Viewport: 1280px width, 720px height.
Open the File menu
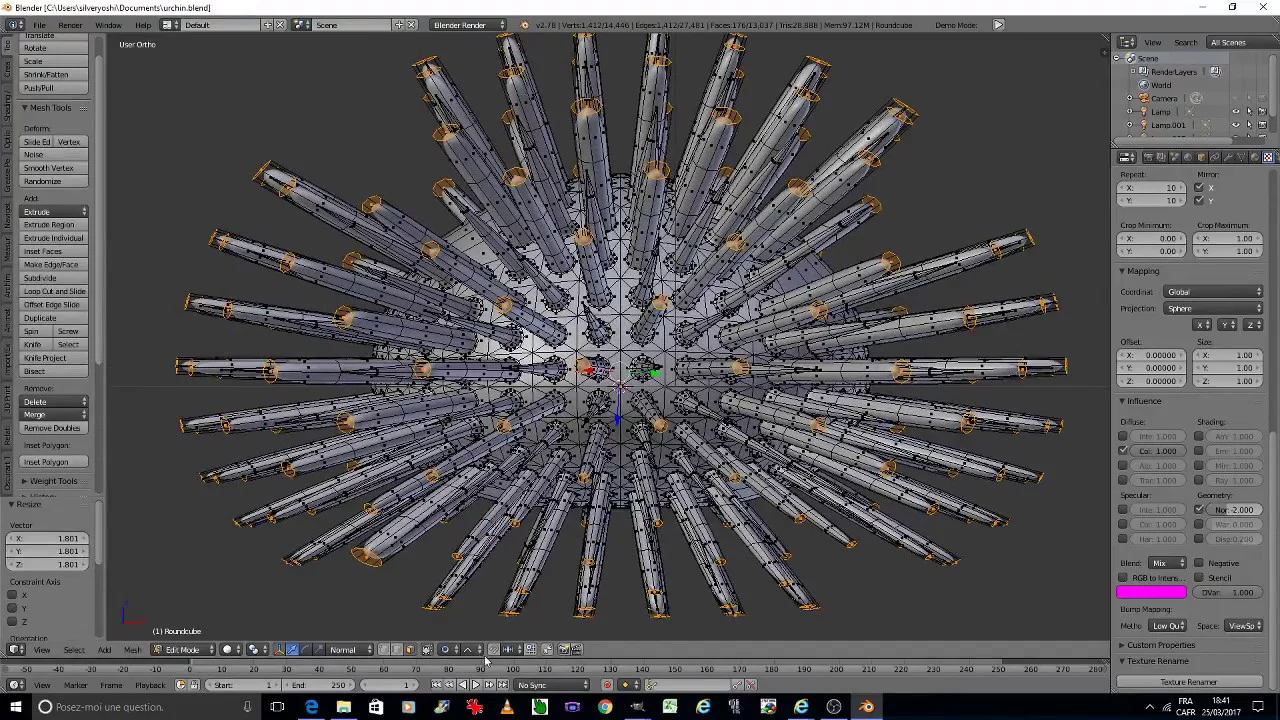click(39, 24)
